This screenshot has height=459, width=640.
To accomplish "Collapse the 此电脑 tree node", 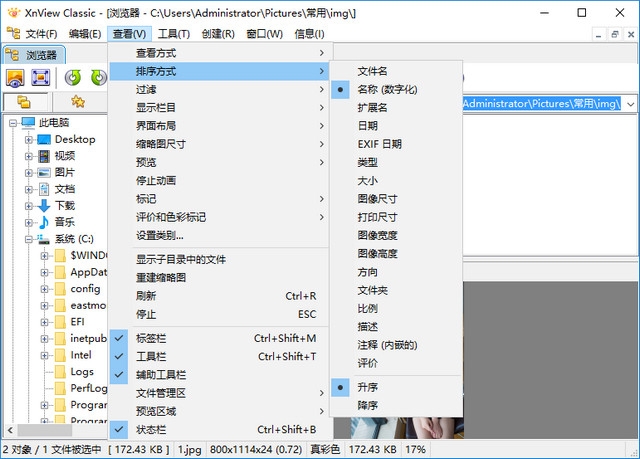I will click(x=13, y=123).
